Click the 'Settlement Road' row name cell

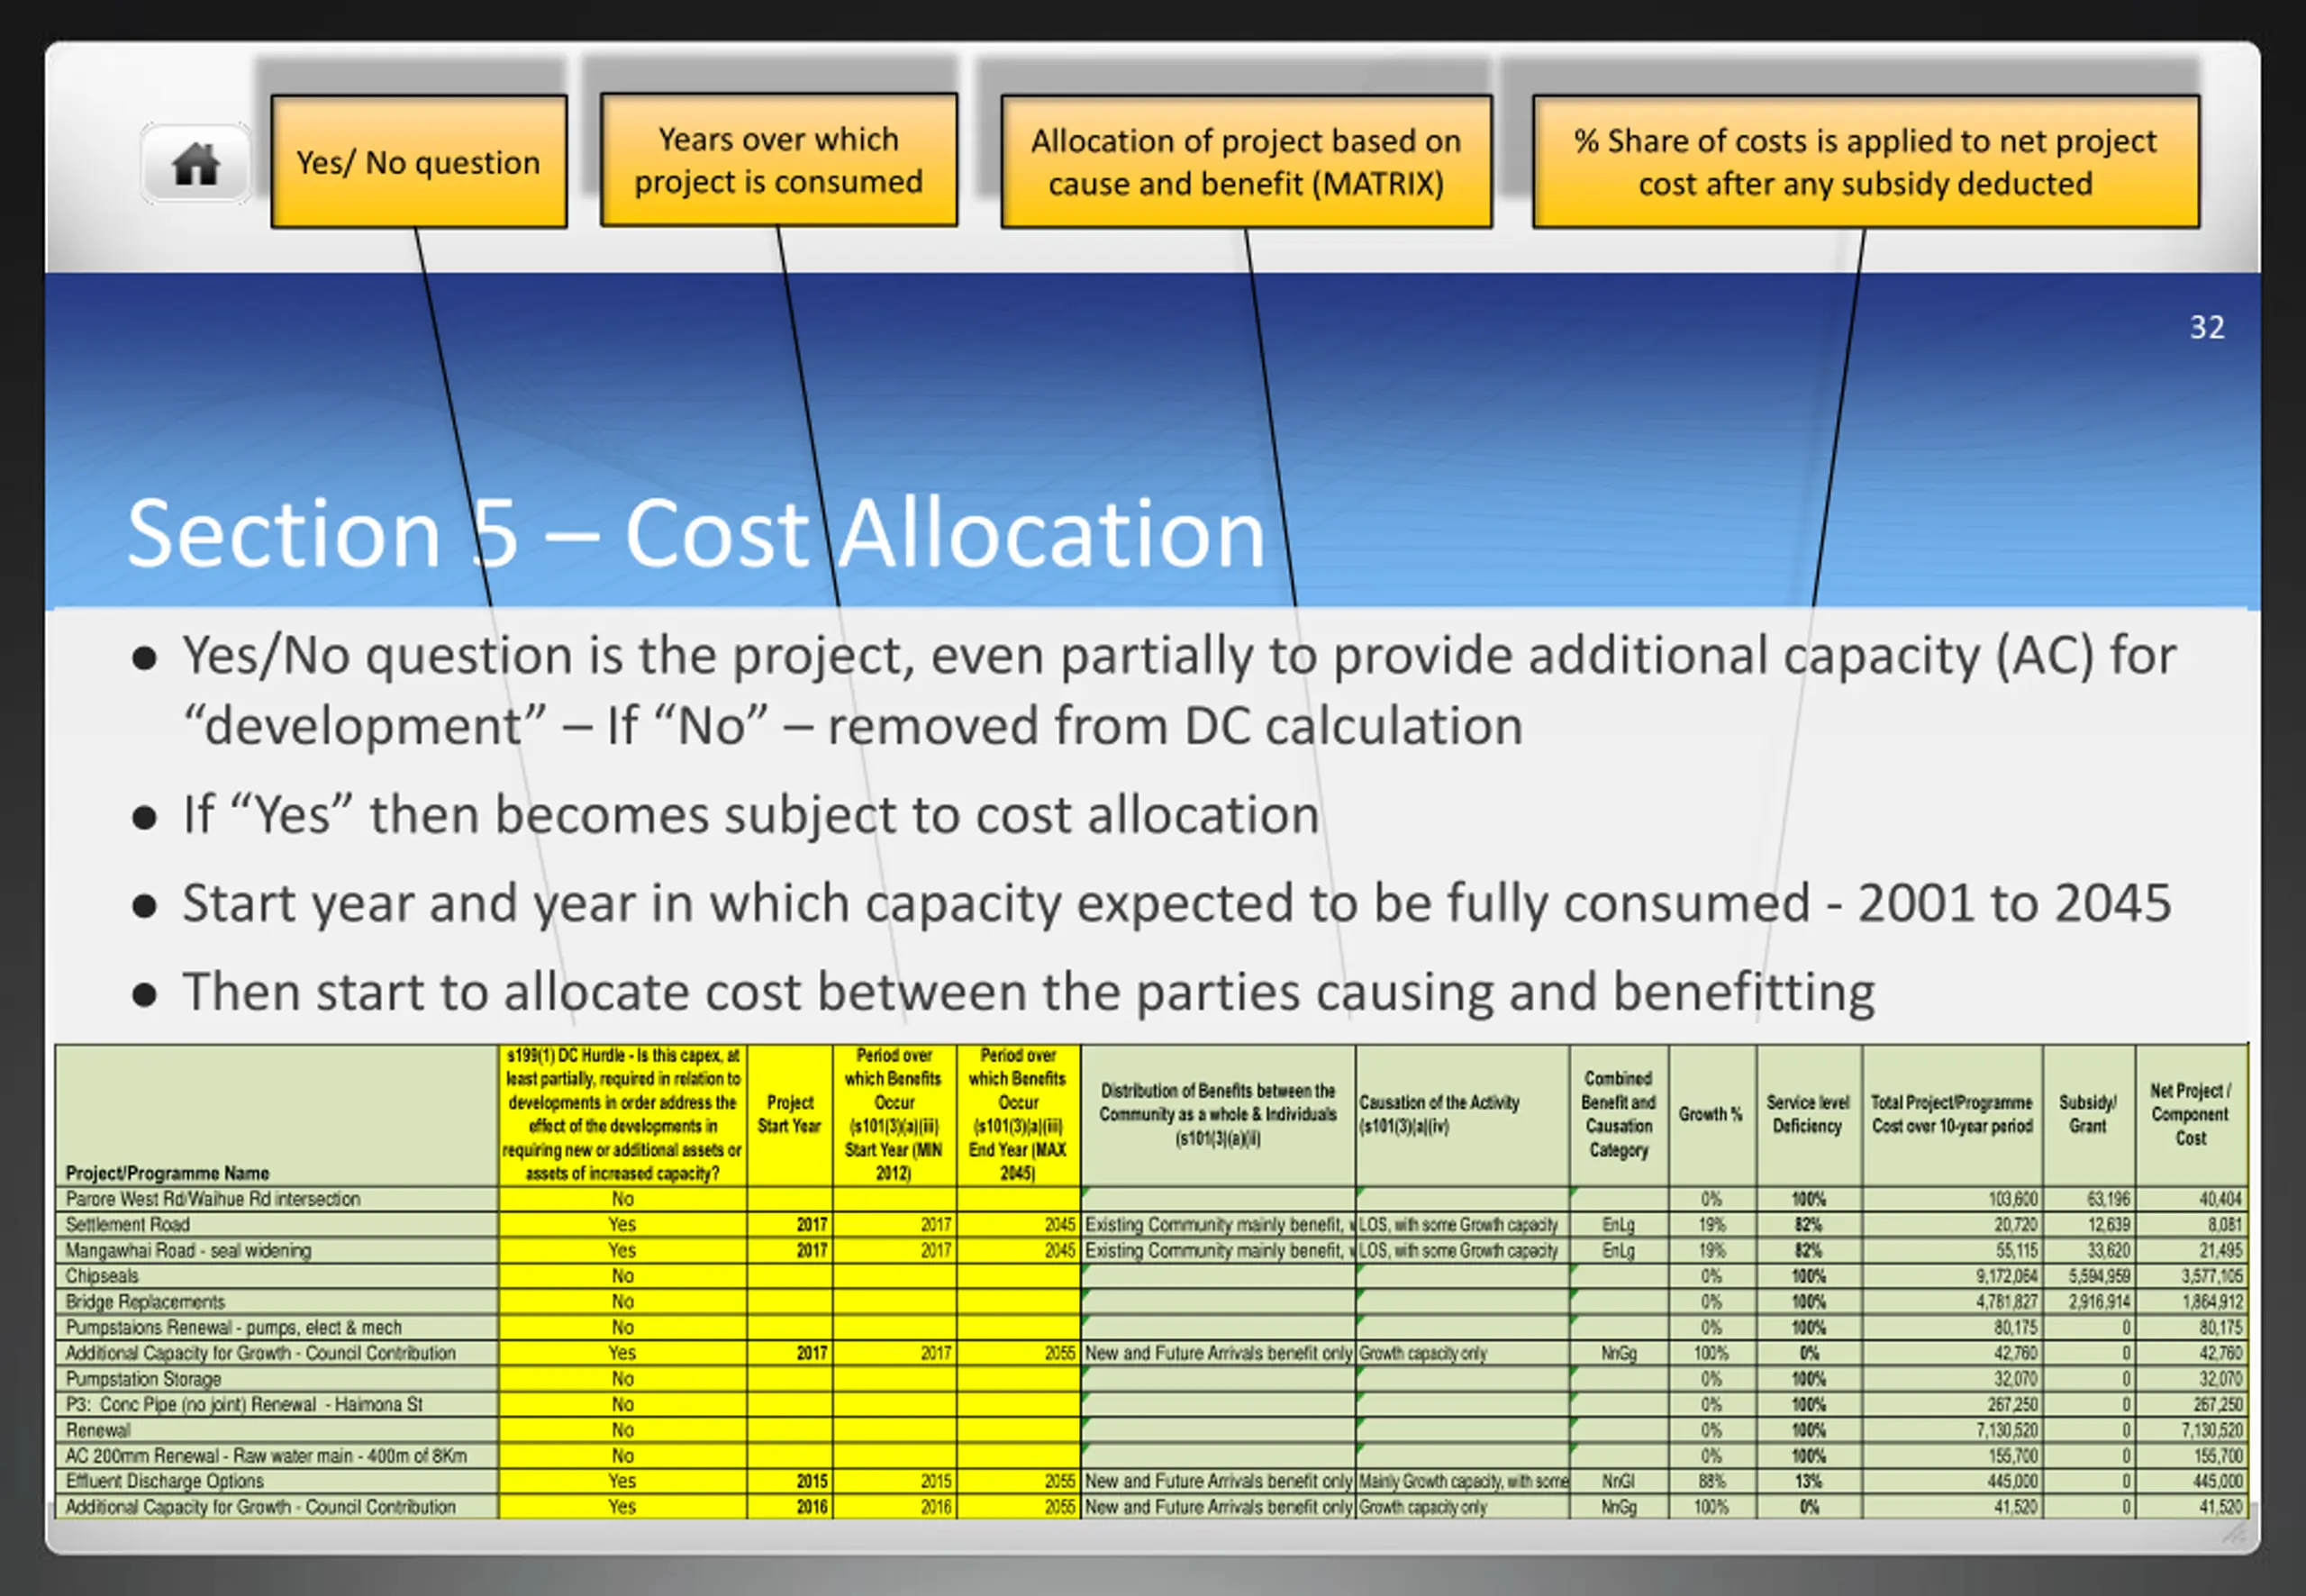tap(127, 1224)
